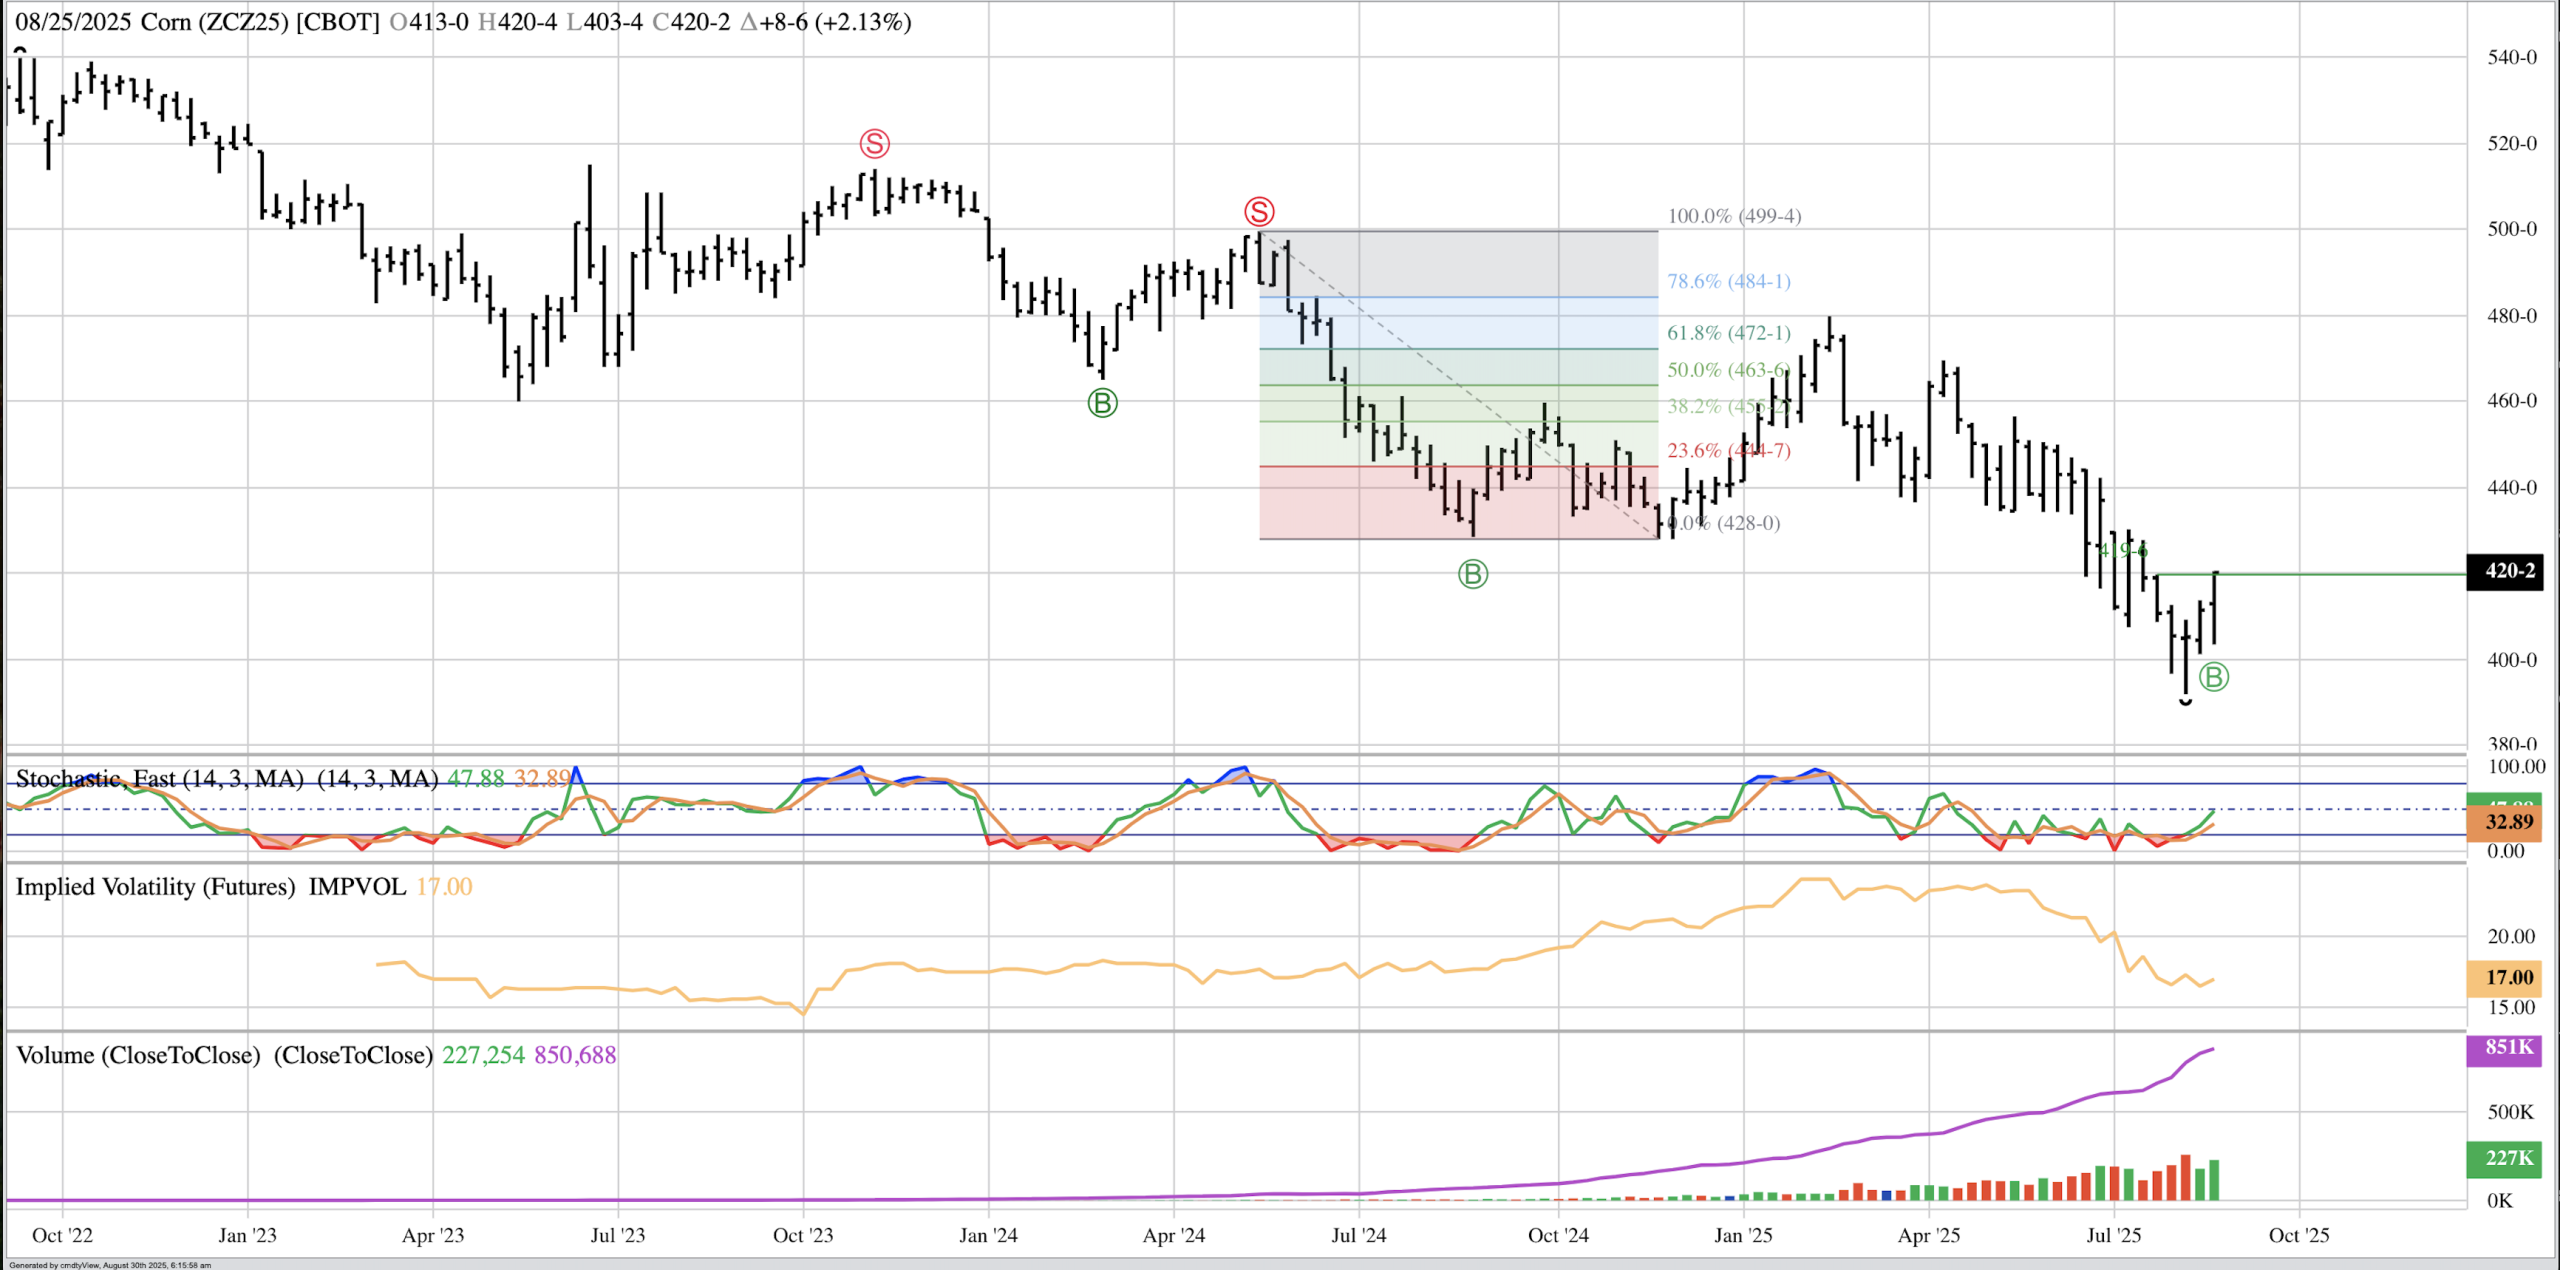
Task: Click the purple 851K open interest tag
Action: tap(2503, 1047)
